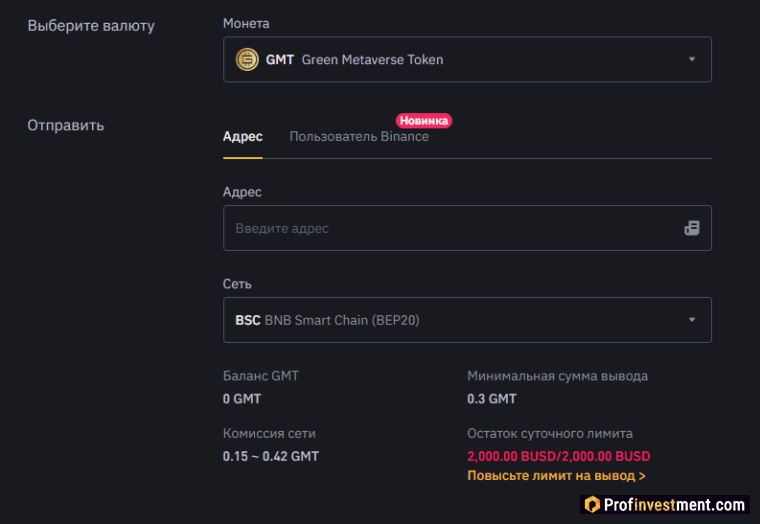The height and width of the screenshot is (524, 760).
Task: Click the Выберите валюту heading
Action: pyautogui.click(x=91, y=26)
